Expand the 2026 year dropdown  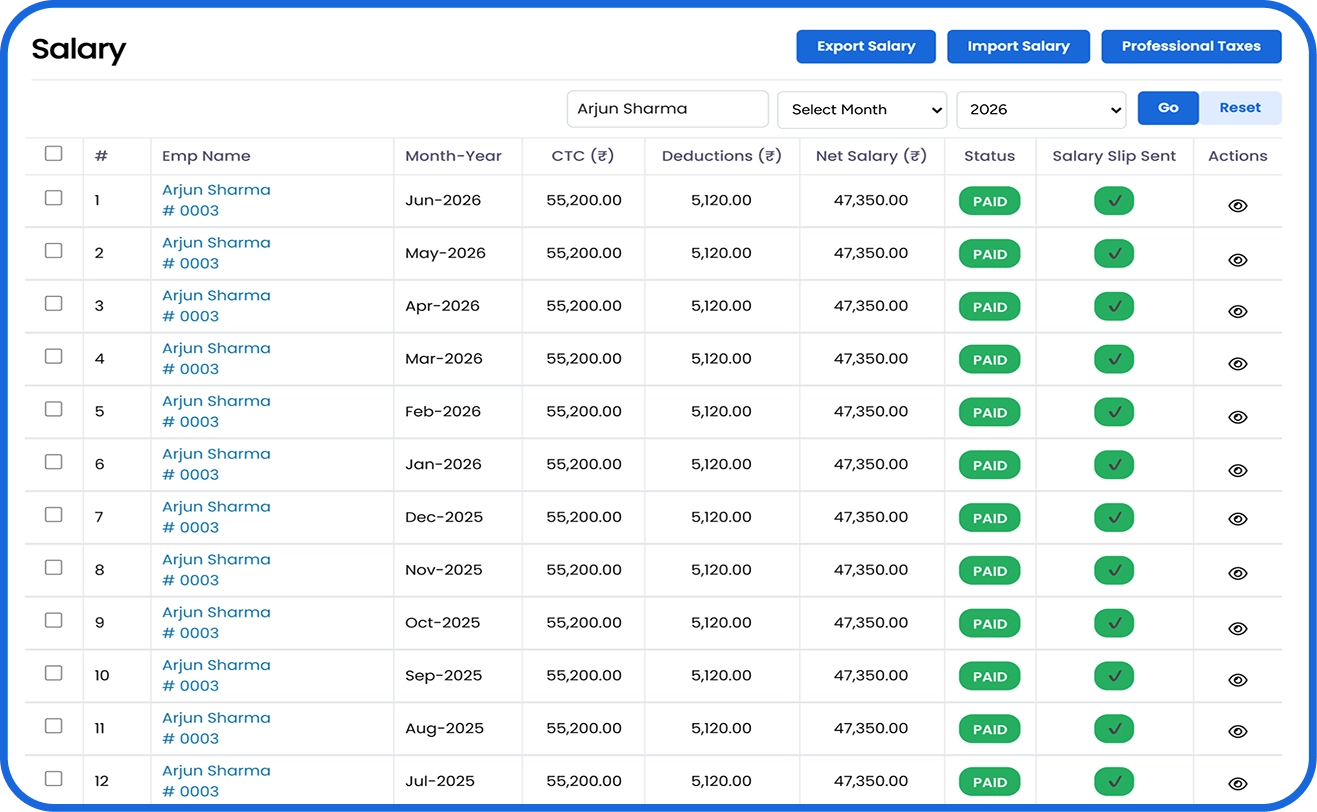pos(1041,110)
